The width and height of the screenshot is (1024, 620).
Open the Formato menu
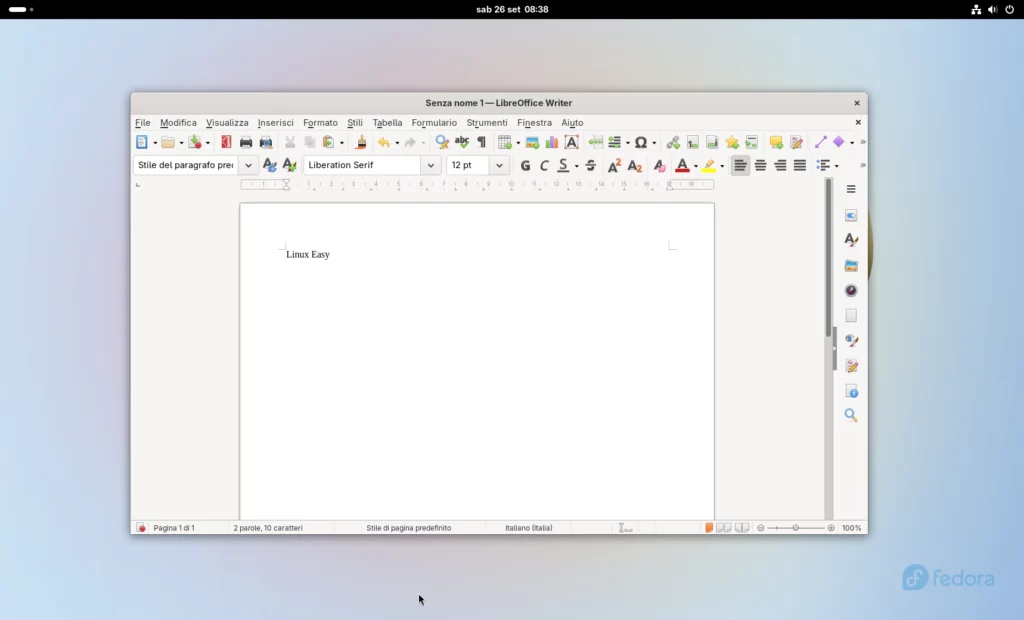pyautogui.click(x=320, y=123)
